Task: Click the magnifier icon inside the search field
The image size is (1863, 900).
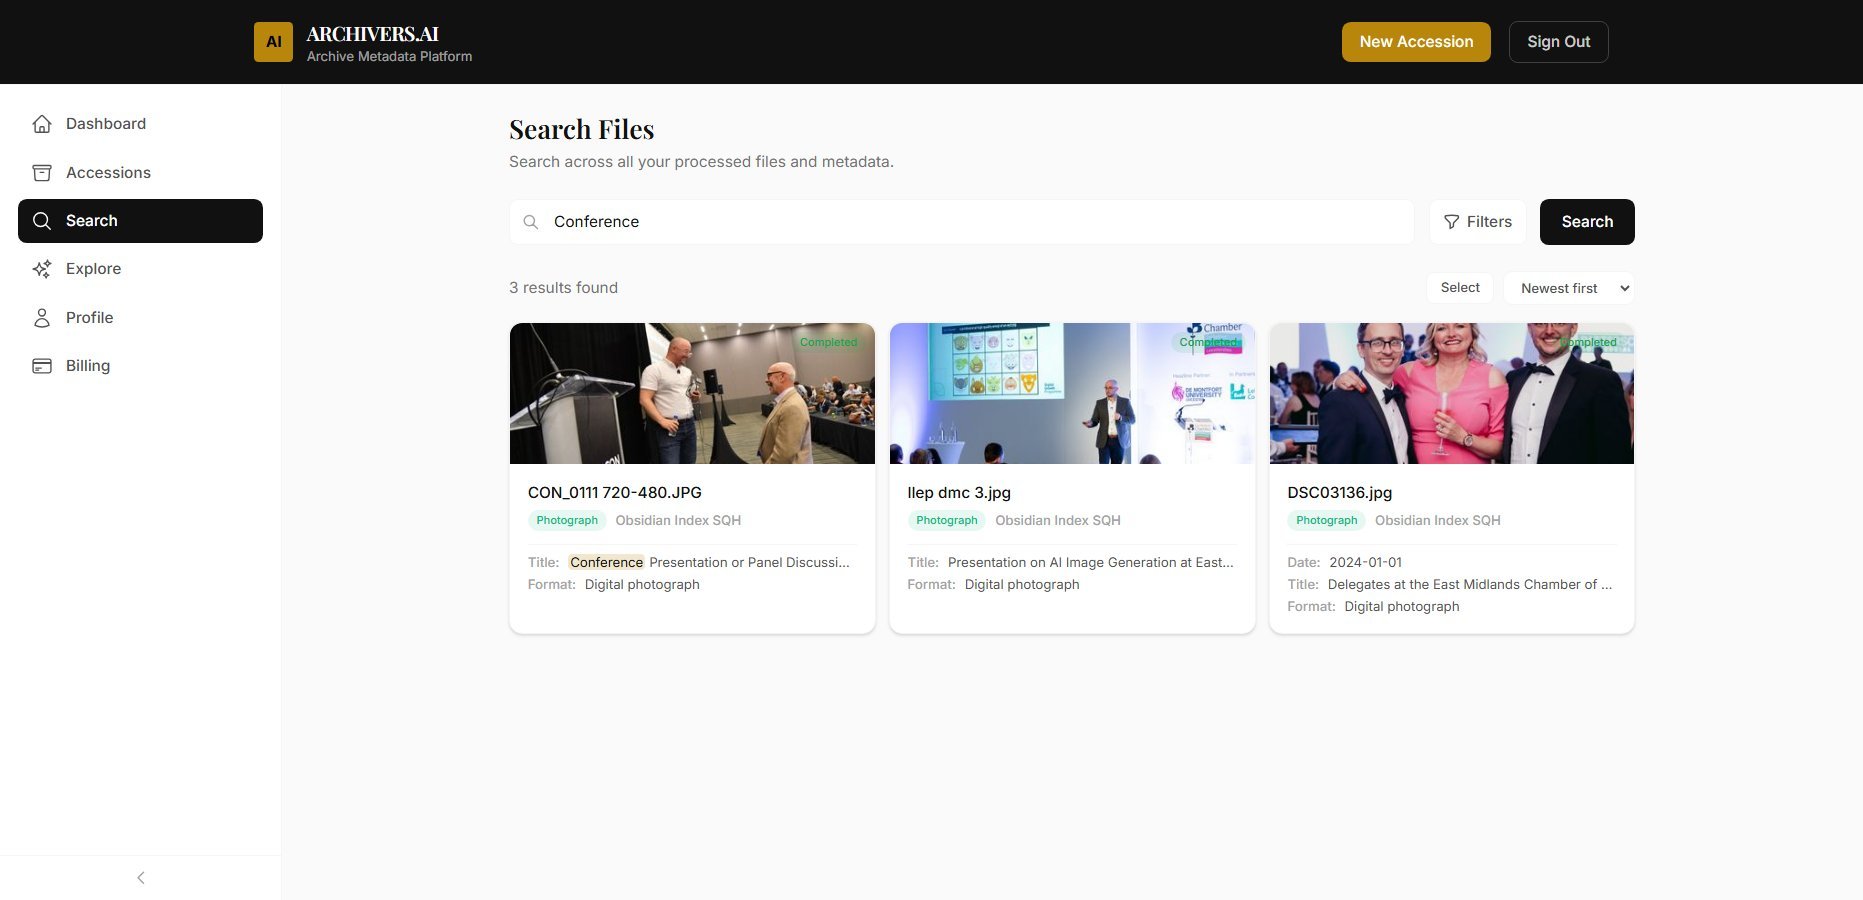Action: coord(531,222)
